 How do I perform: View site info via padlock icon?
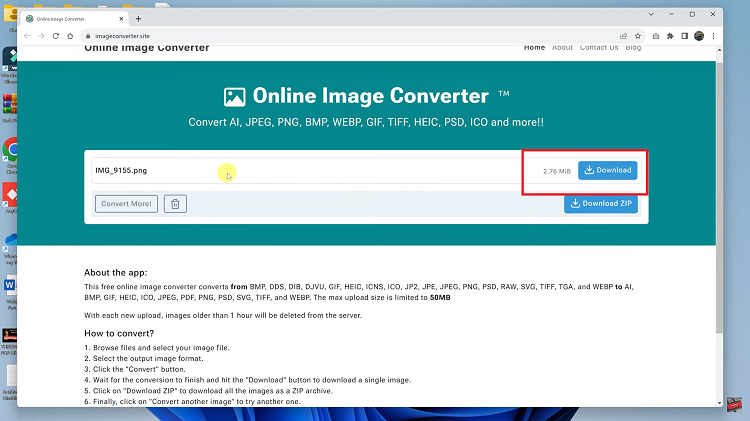pyautogui.click(x=88, y=36)
